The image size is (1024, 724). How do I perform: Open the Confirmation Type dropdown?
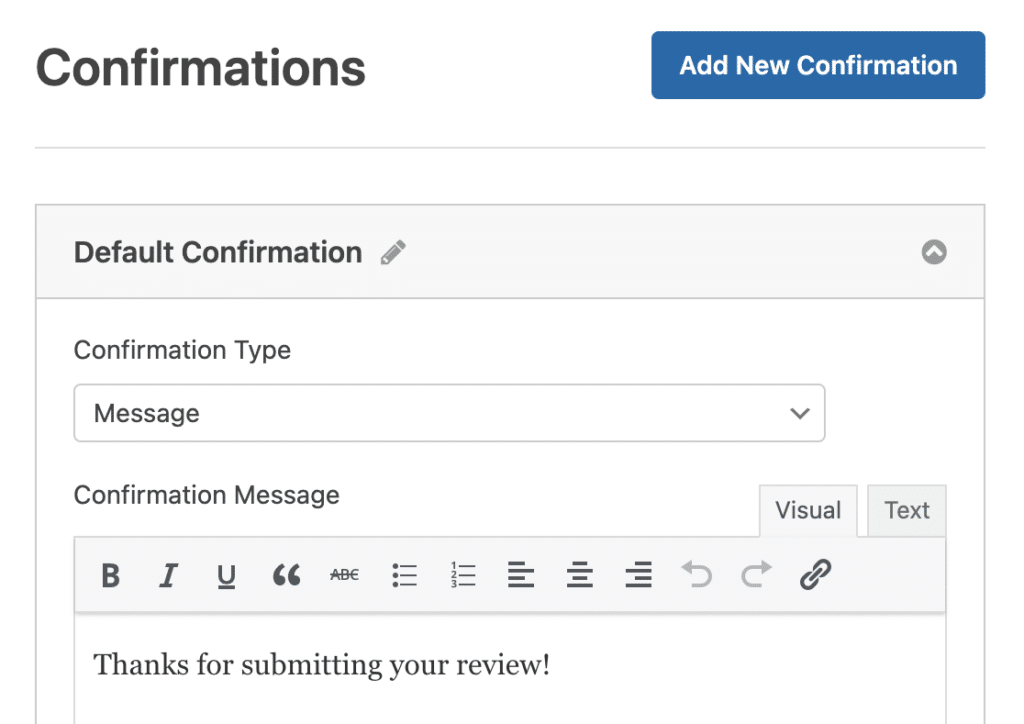click(449, 412)
